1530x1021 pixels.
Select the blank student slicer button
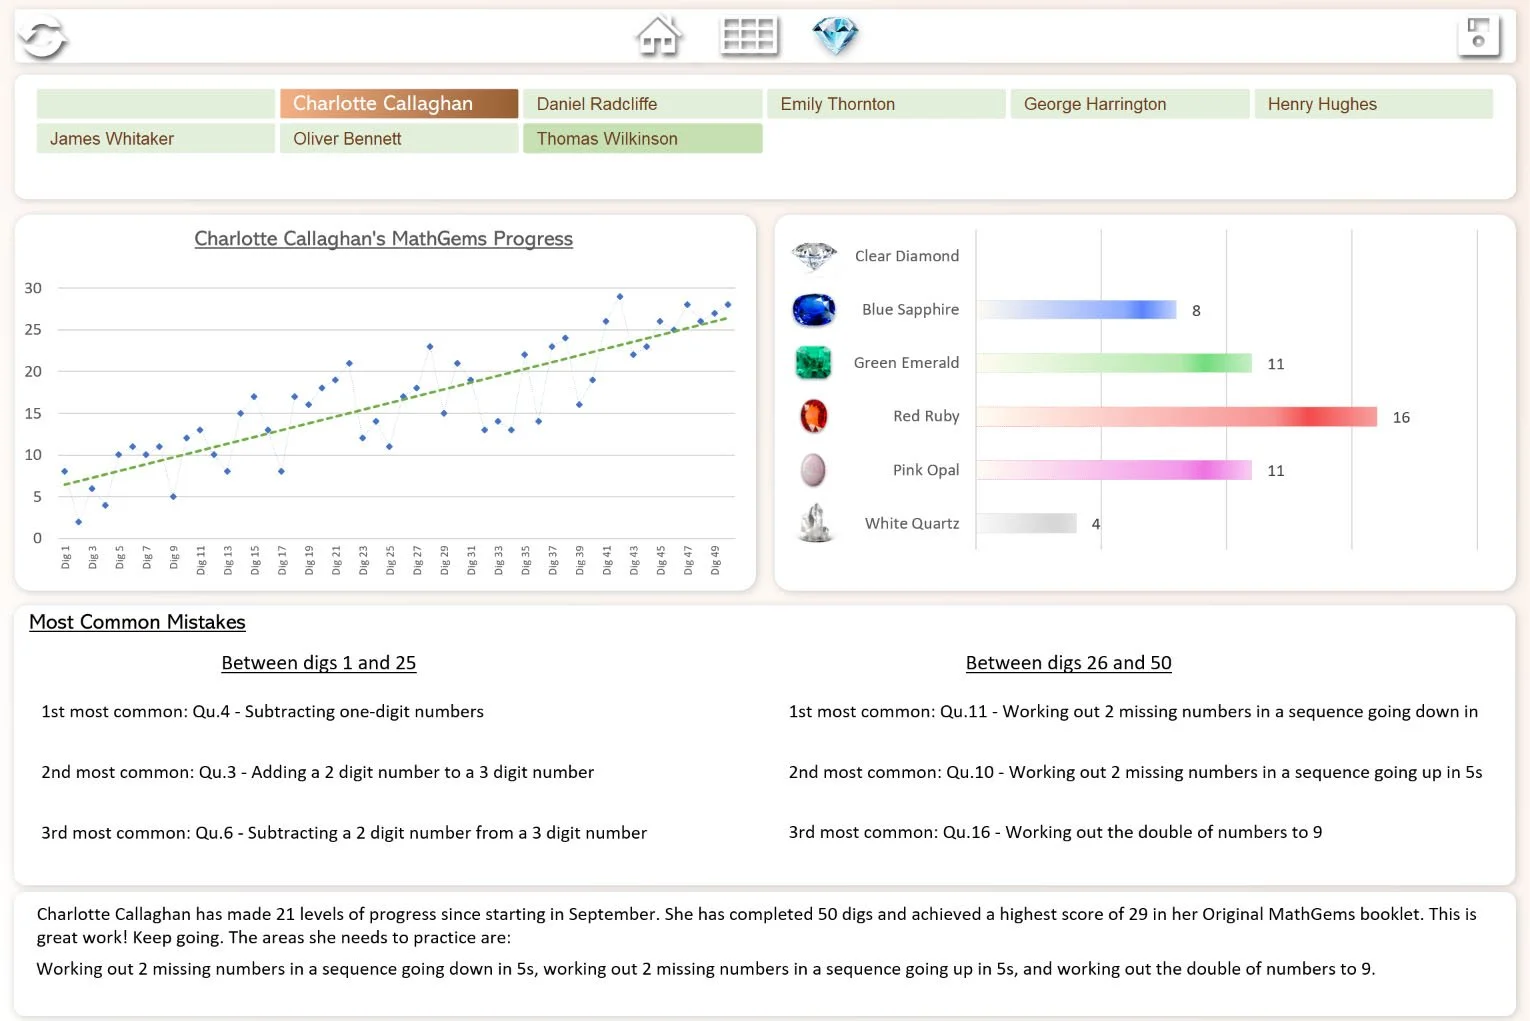coord(156,104)
